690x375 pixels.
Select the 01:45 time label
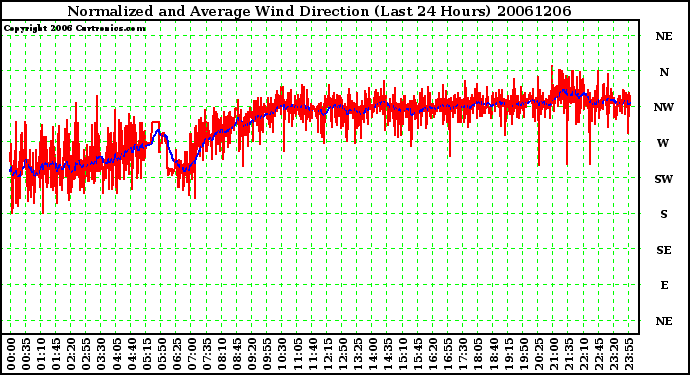pos(56,354)
